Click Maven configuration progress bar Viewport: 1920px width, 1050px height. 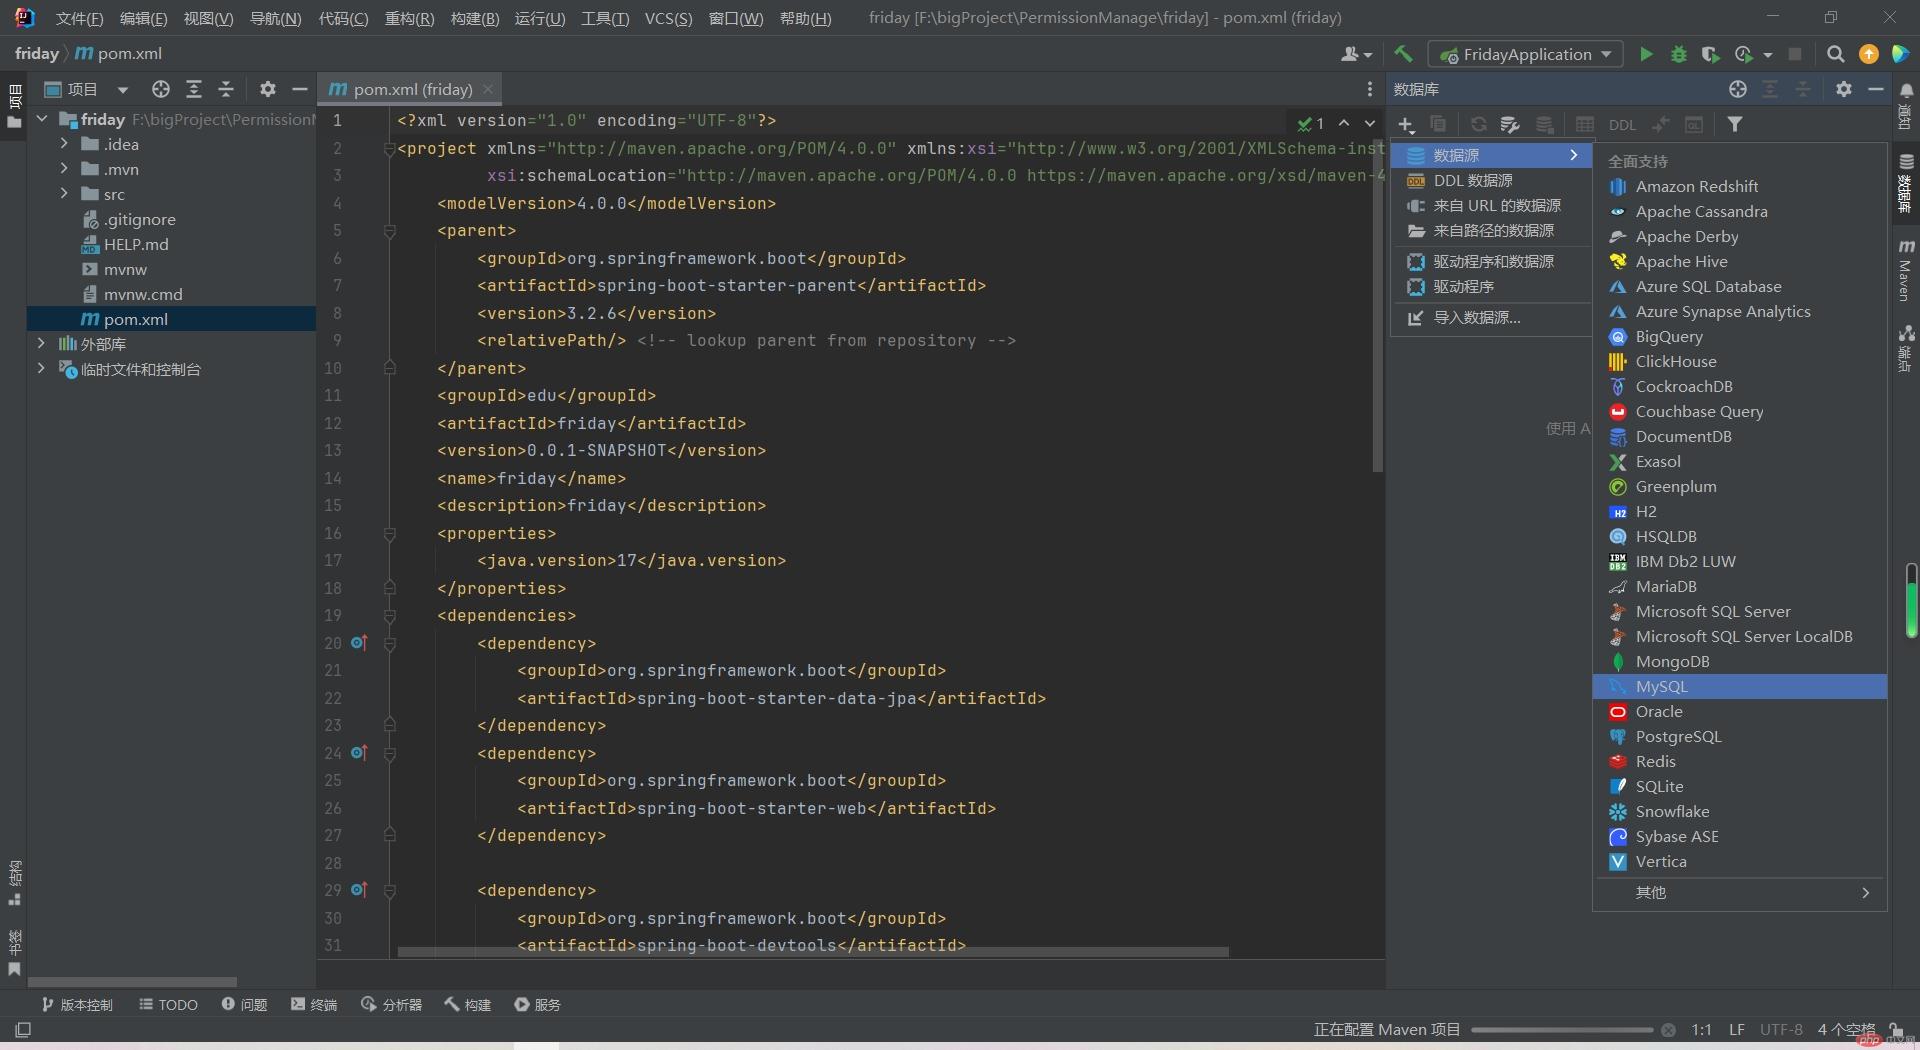1562,1030
